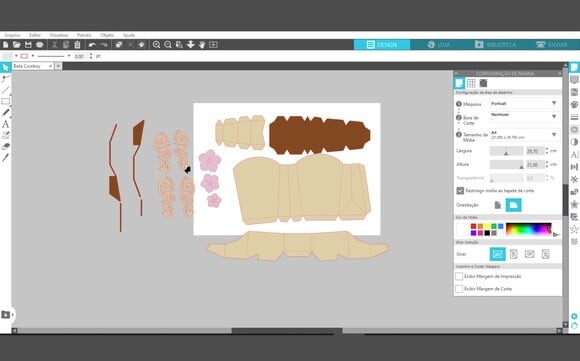The height and width of the screenshot is (361, 580).
Task: Save the document with the disk icon
Action: point(28,45)
